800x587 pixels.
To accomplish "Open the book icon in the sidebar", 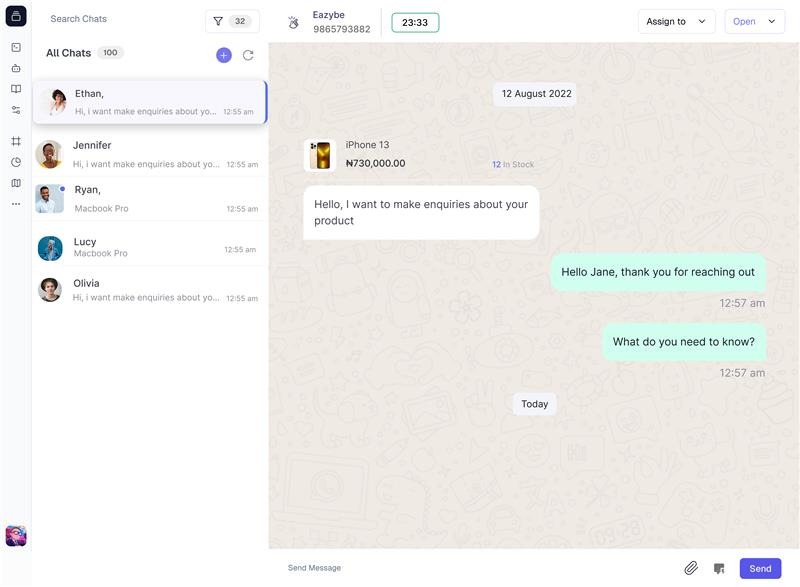I will click(x=13, y=87).
